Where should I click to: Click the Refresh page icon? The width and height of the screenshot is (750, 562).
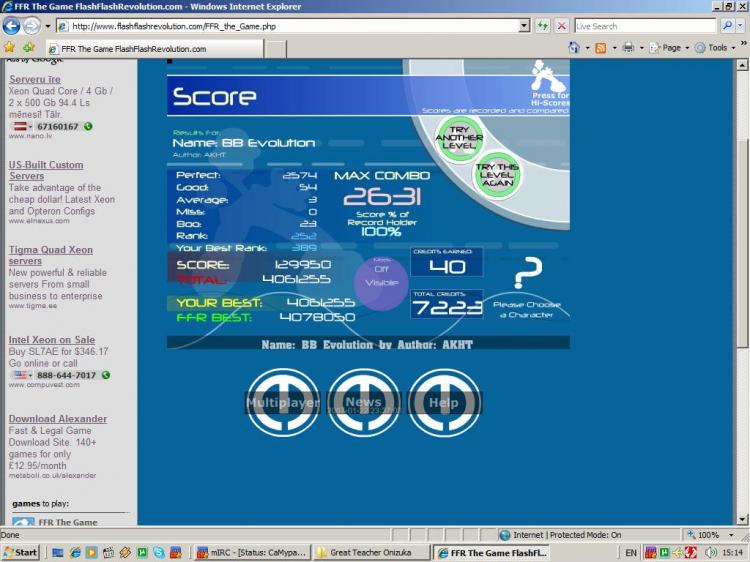point(543,25)
